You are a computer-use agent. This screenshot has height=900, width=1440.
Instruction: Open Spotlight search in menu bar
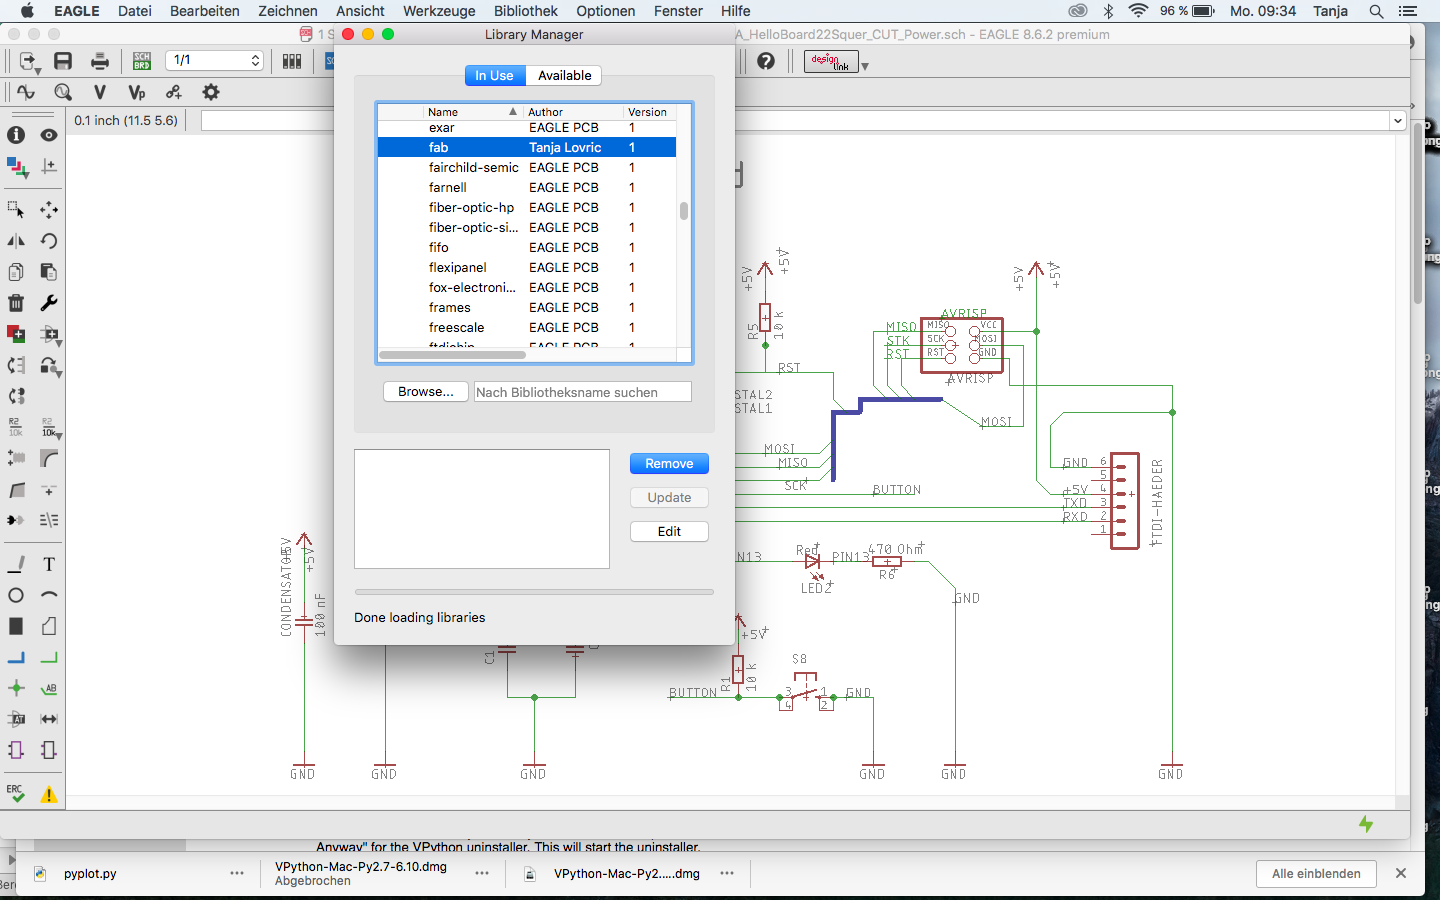(x=1377, y=11)
